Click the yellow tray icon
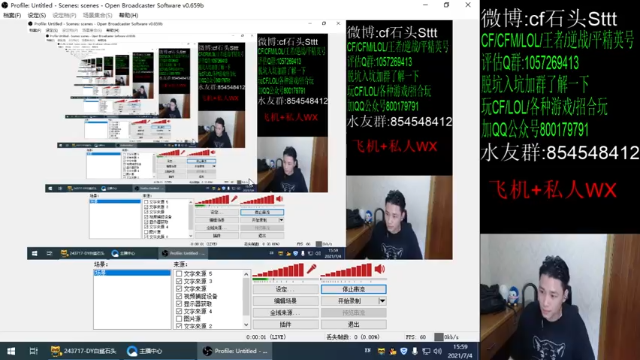The height and width of the screenshot is (360, 640). coord(381,351)
